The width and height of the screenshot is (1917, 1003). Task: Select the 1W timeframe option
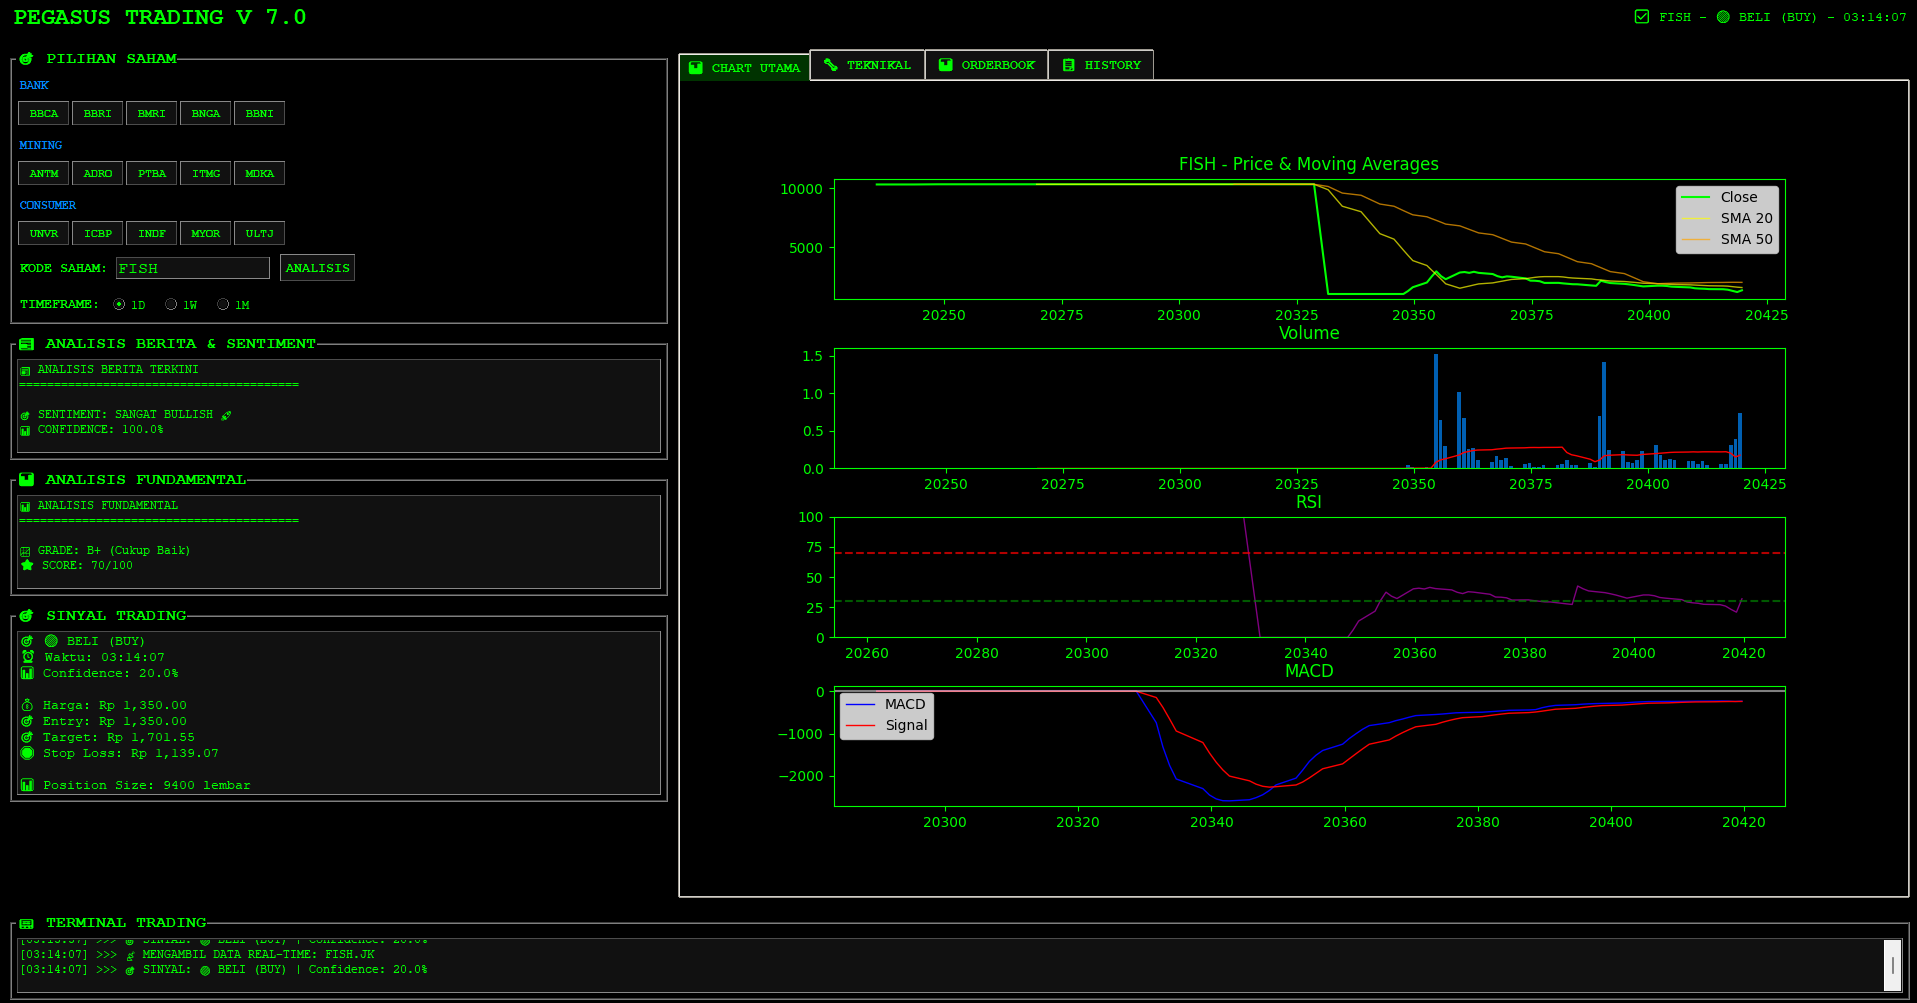(x=172, y=305)
